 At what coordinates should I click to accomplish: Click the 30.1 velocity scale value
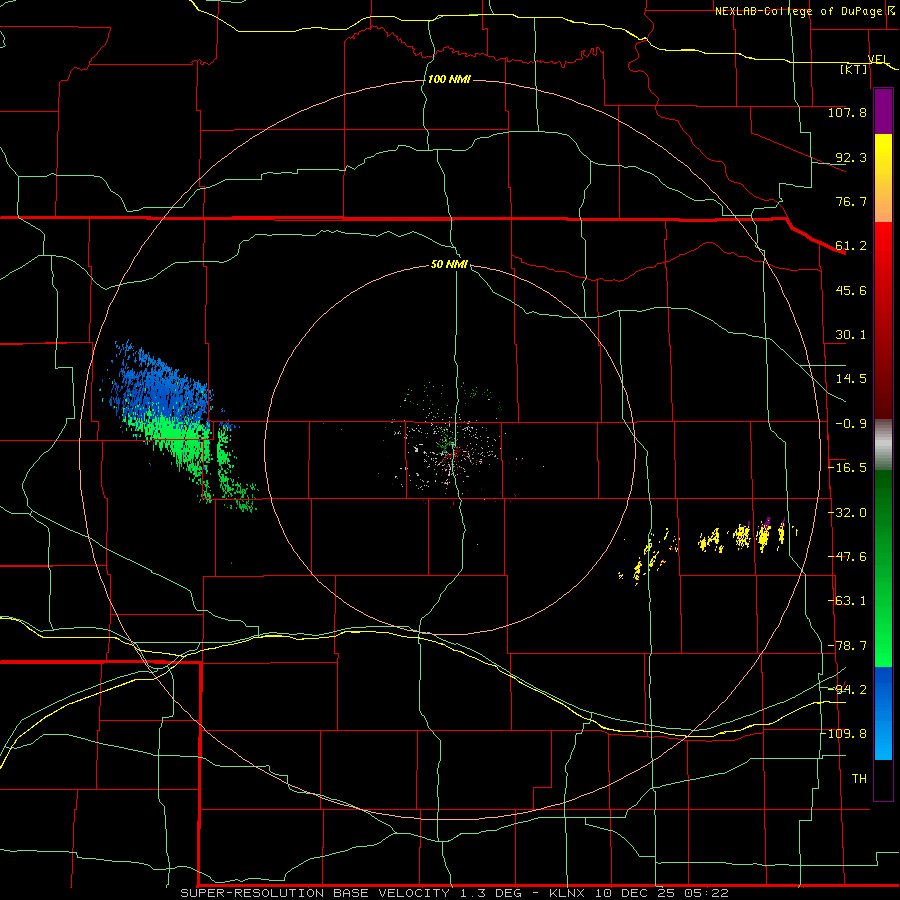click(851, 335)
